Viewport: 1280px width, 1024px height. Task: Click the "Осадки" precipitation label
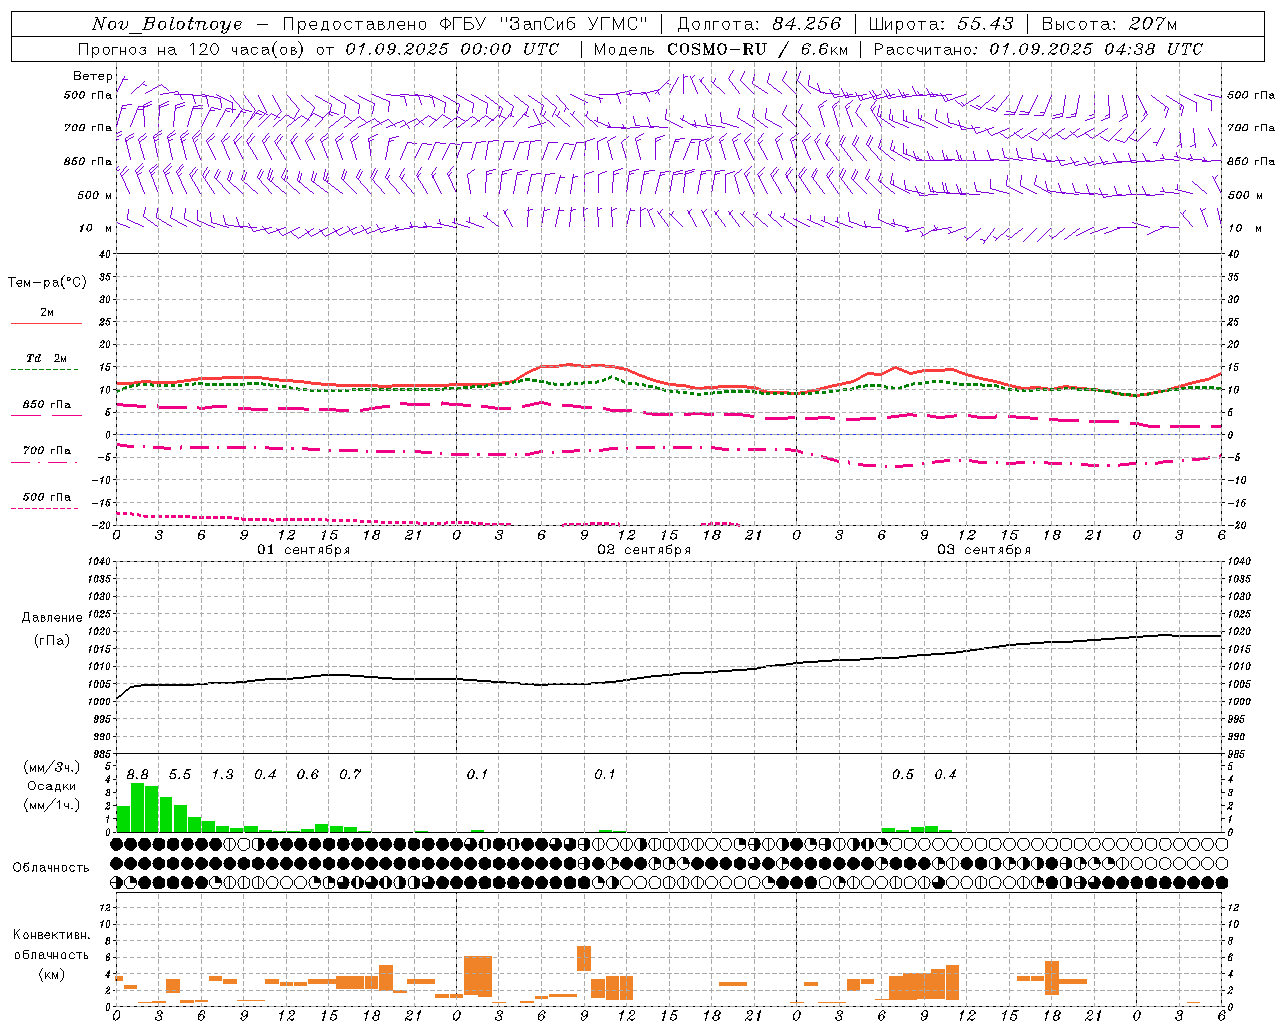click(x=51, y=786)
